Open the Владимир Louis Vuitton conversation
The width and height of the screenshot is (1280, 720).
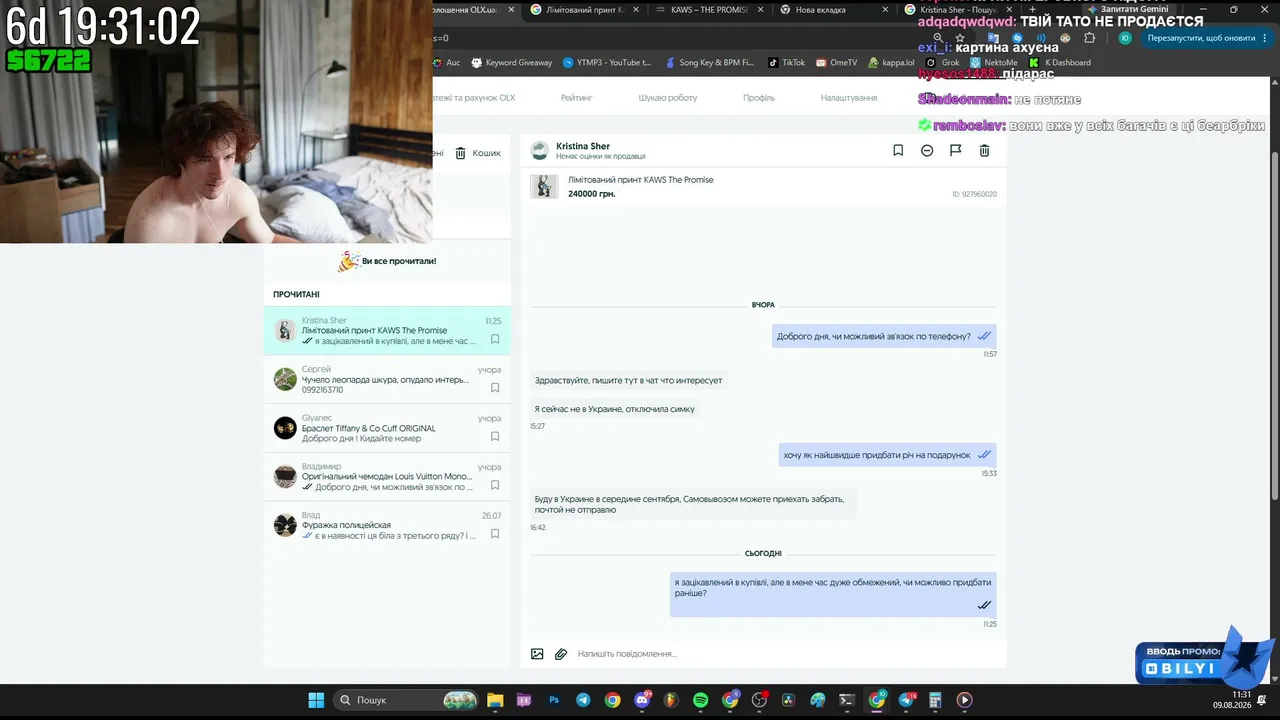tap(387, 477)
